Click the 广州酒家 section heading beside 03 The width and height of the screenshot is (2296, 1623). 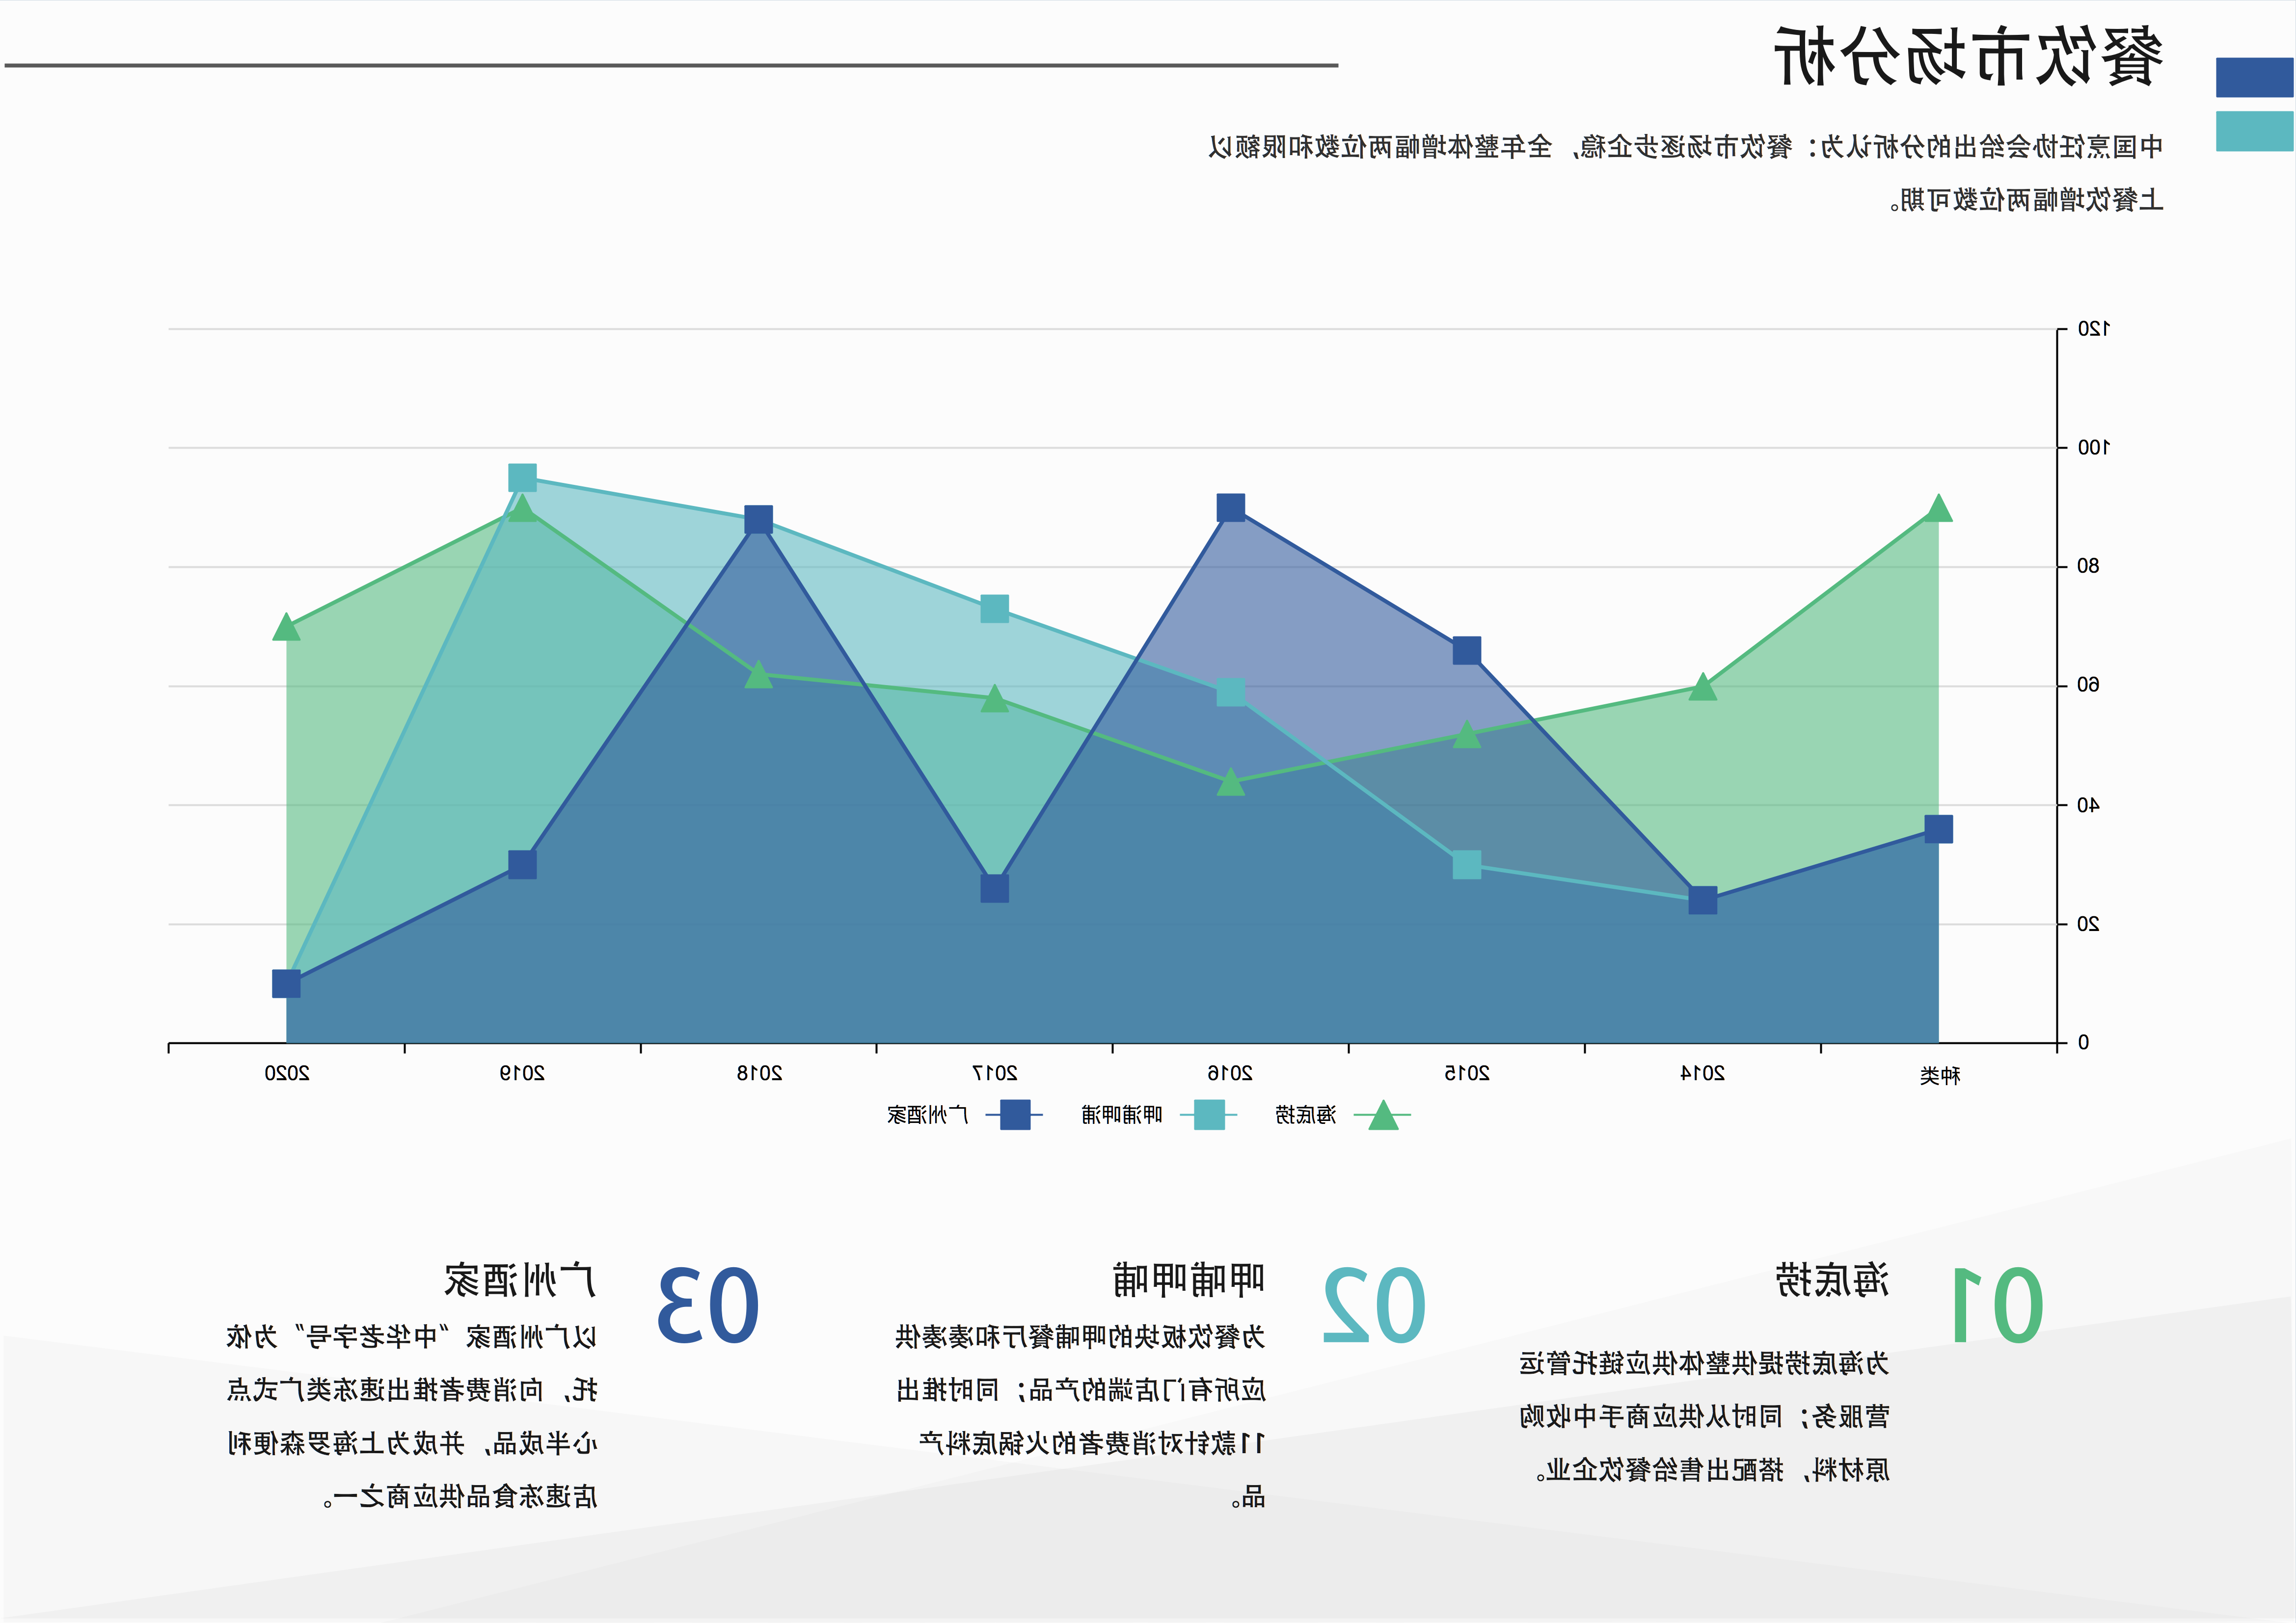pyautogui.click(x=520, y=1281)
